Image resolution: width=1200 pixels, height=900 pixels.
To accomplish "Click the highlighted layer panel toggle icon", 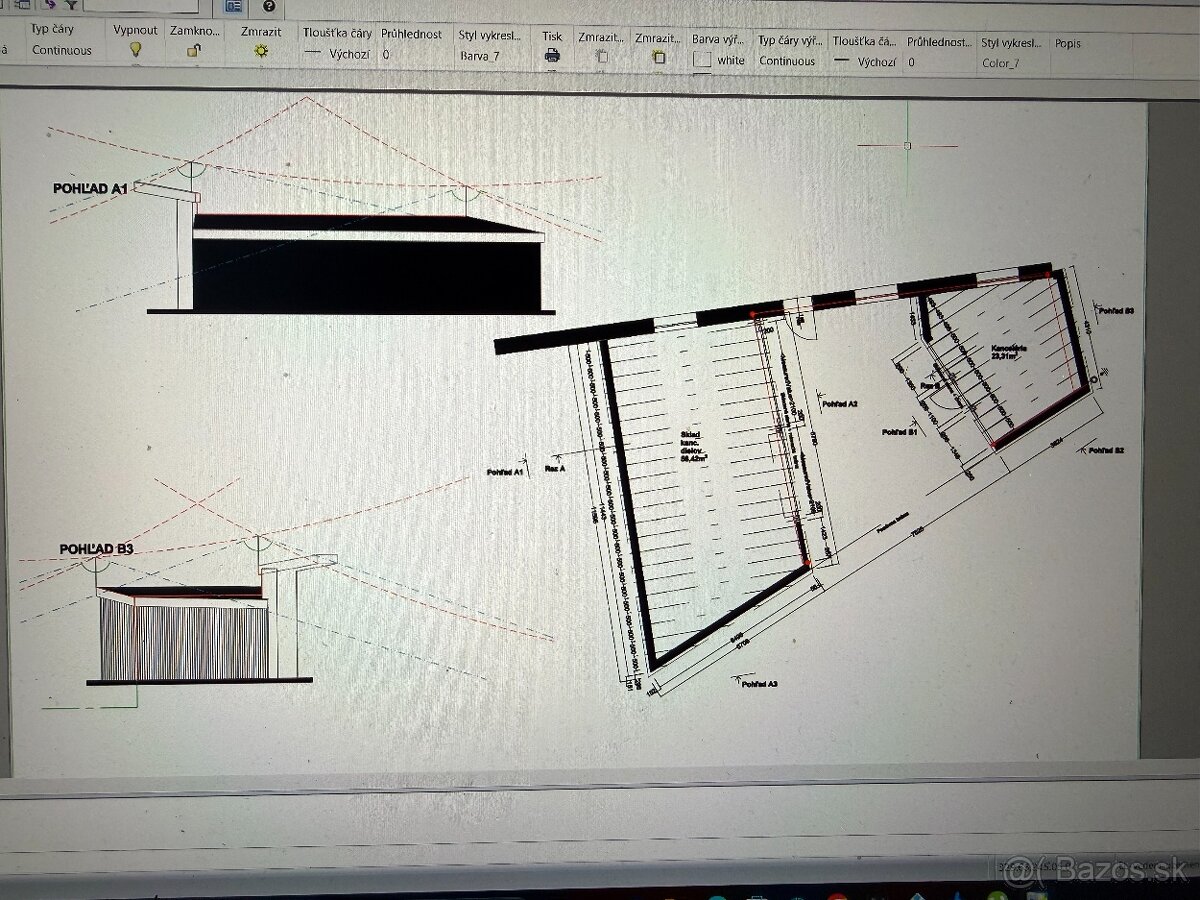I will [x=233, y=6].
